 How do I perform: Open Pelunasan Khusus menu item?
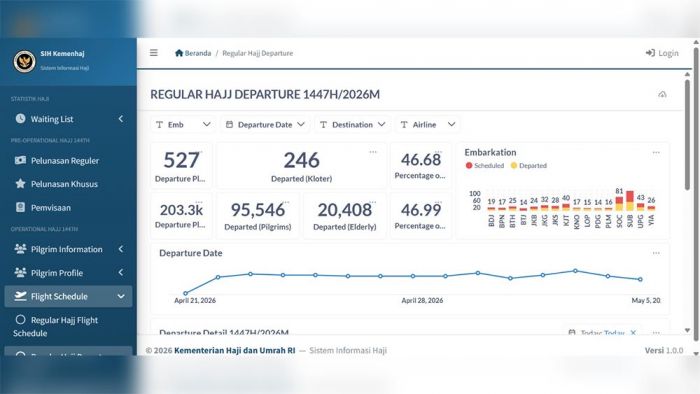tap(68, 184)
